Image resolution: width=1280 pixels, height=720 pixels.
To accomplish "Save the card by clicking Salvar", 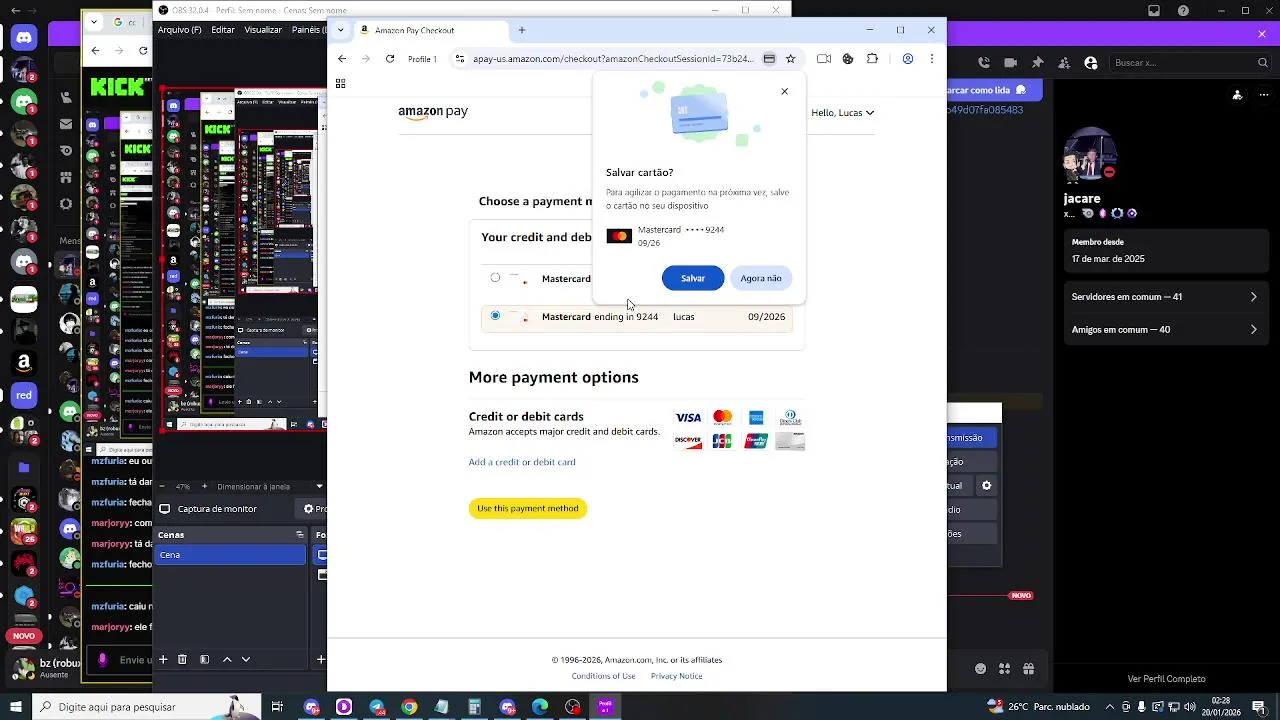I will point(693,278).
